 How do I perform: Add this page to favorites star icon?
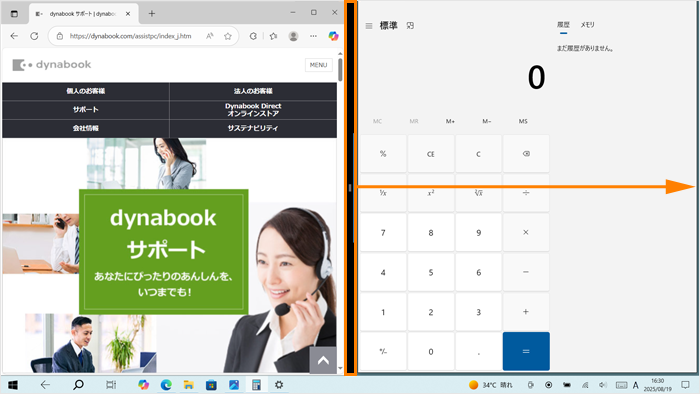click(x=228, y=36)
